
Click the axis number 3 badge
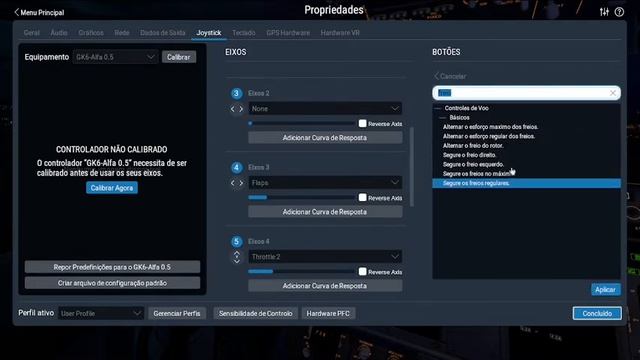click(x=236, y=93)
